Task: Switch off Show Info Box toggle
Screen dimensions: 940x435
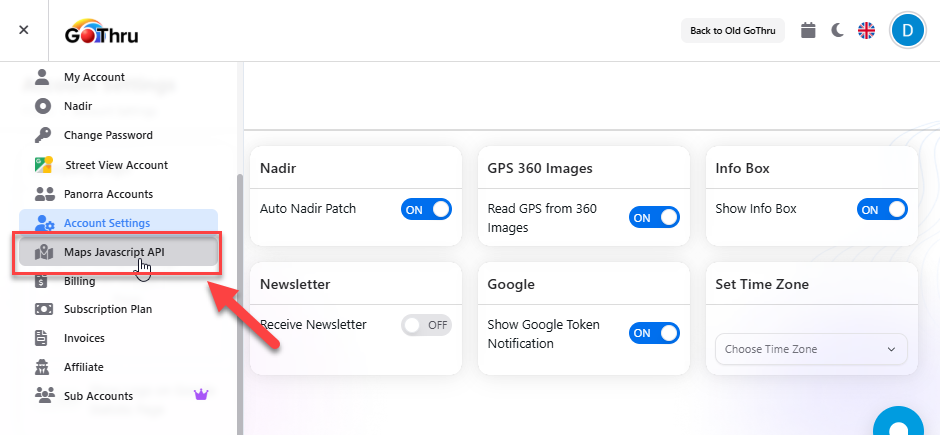Action: (882, 209)
